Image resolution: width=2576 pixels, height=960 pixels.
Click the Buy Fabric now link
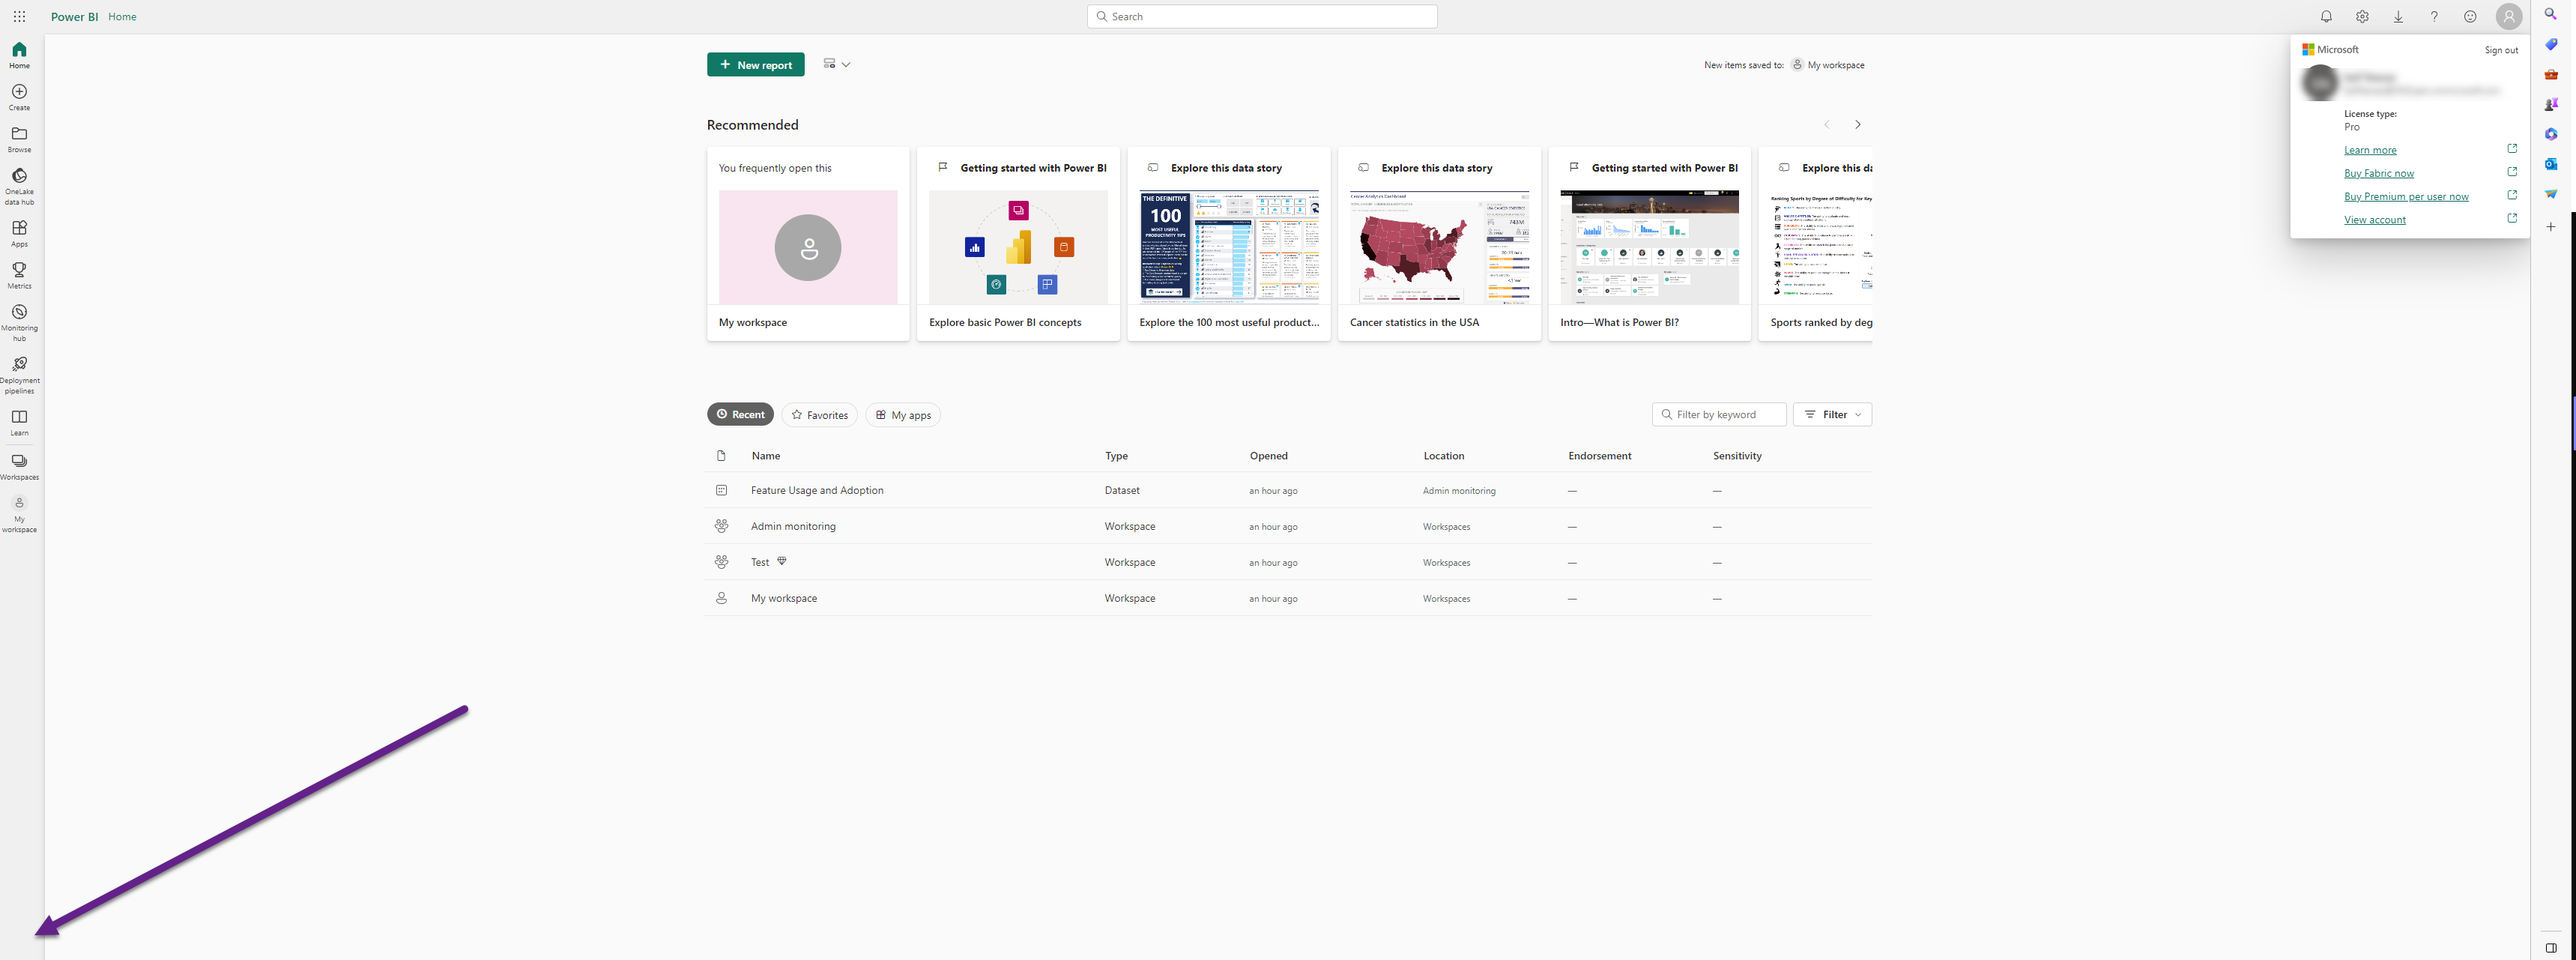click(2378, 174)
